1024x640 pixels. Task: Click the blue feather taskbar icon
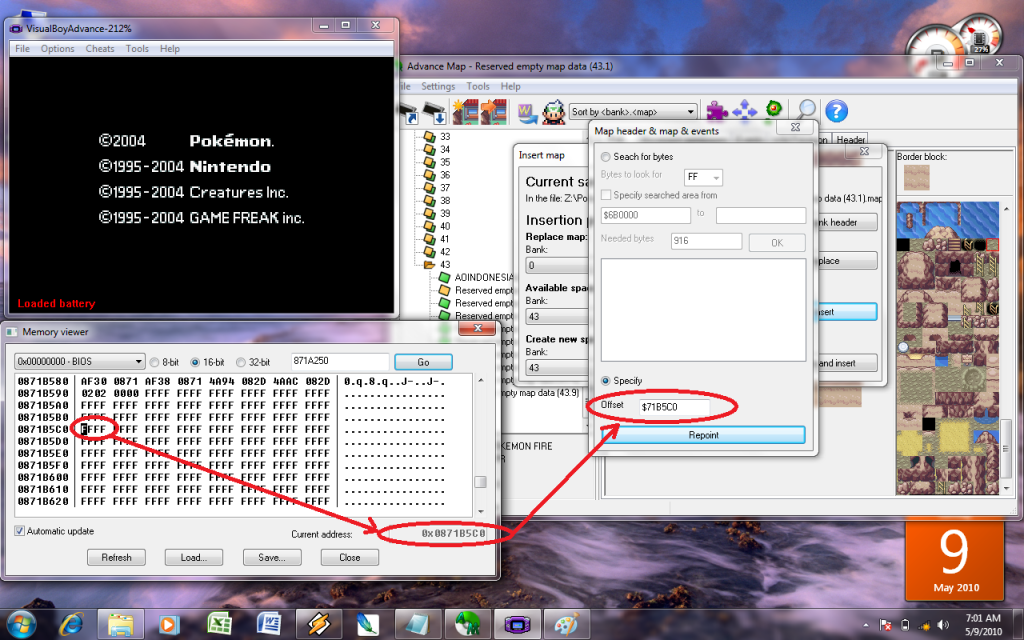[x=368, y=625]
